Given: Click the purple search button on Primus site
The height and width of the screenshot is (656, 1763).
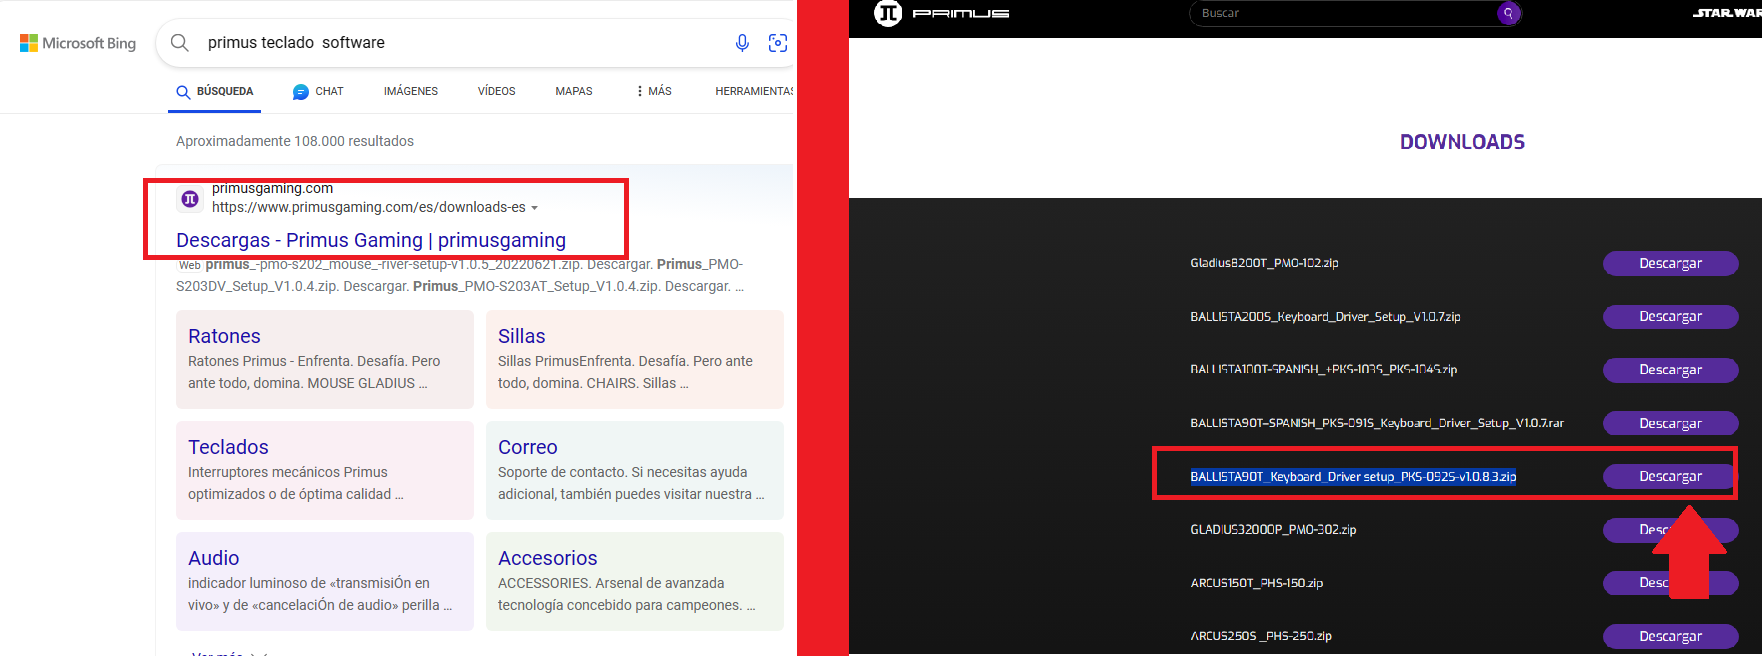Looking at the screenshot, I should point(1508,13).
